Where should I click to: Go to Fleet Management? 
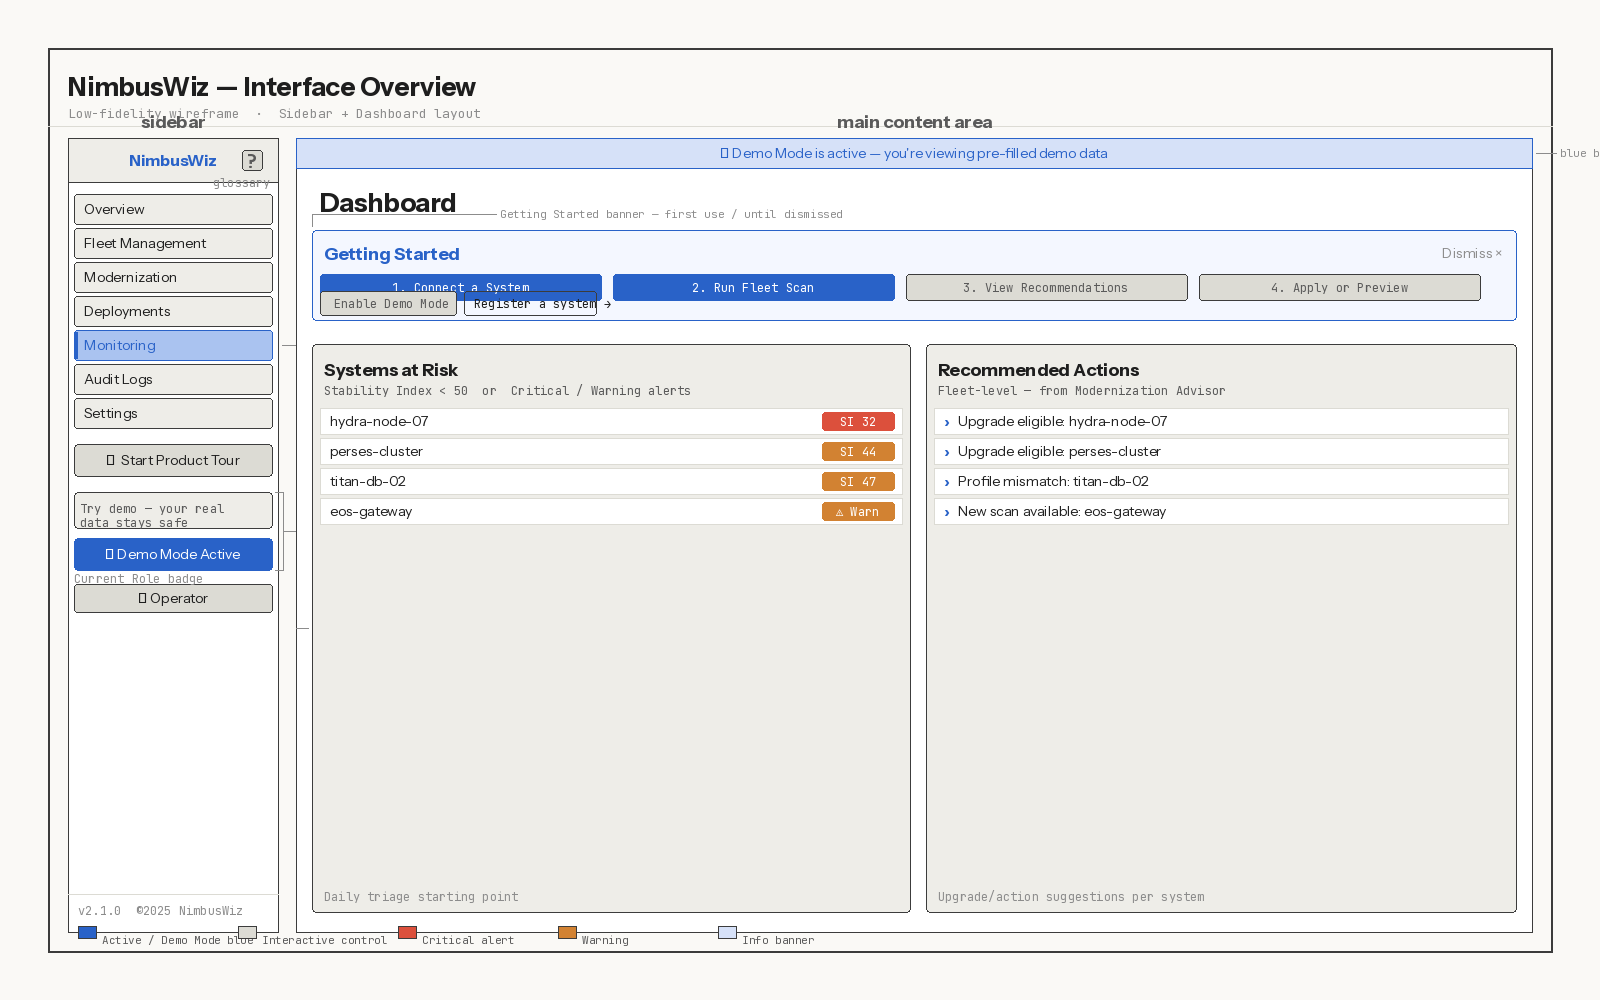173,243
